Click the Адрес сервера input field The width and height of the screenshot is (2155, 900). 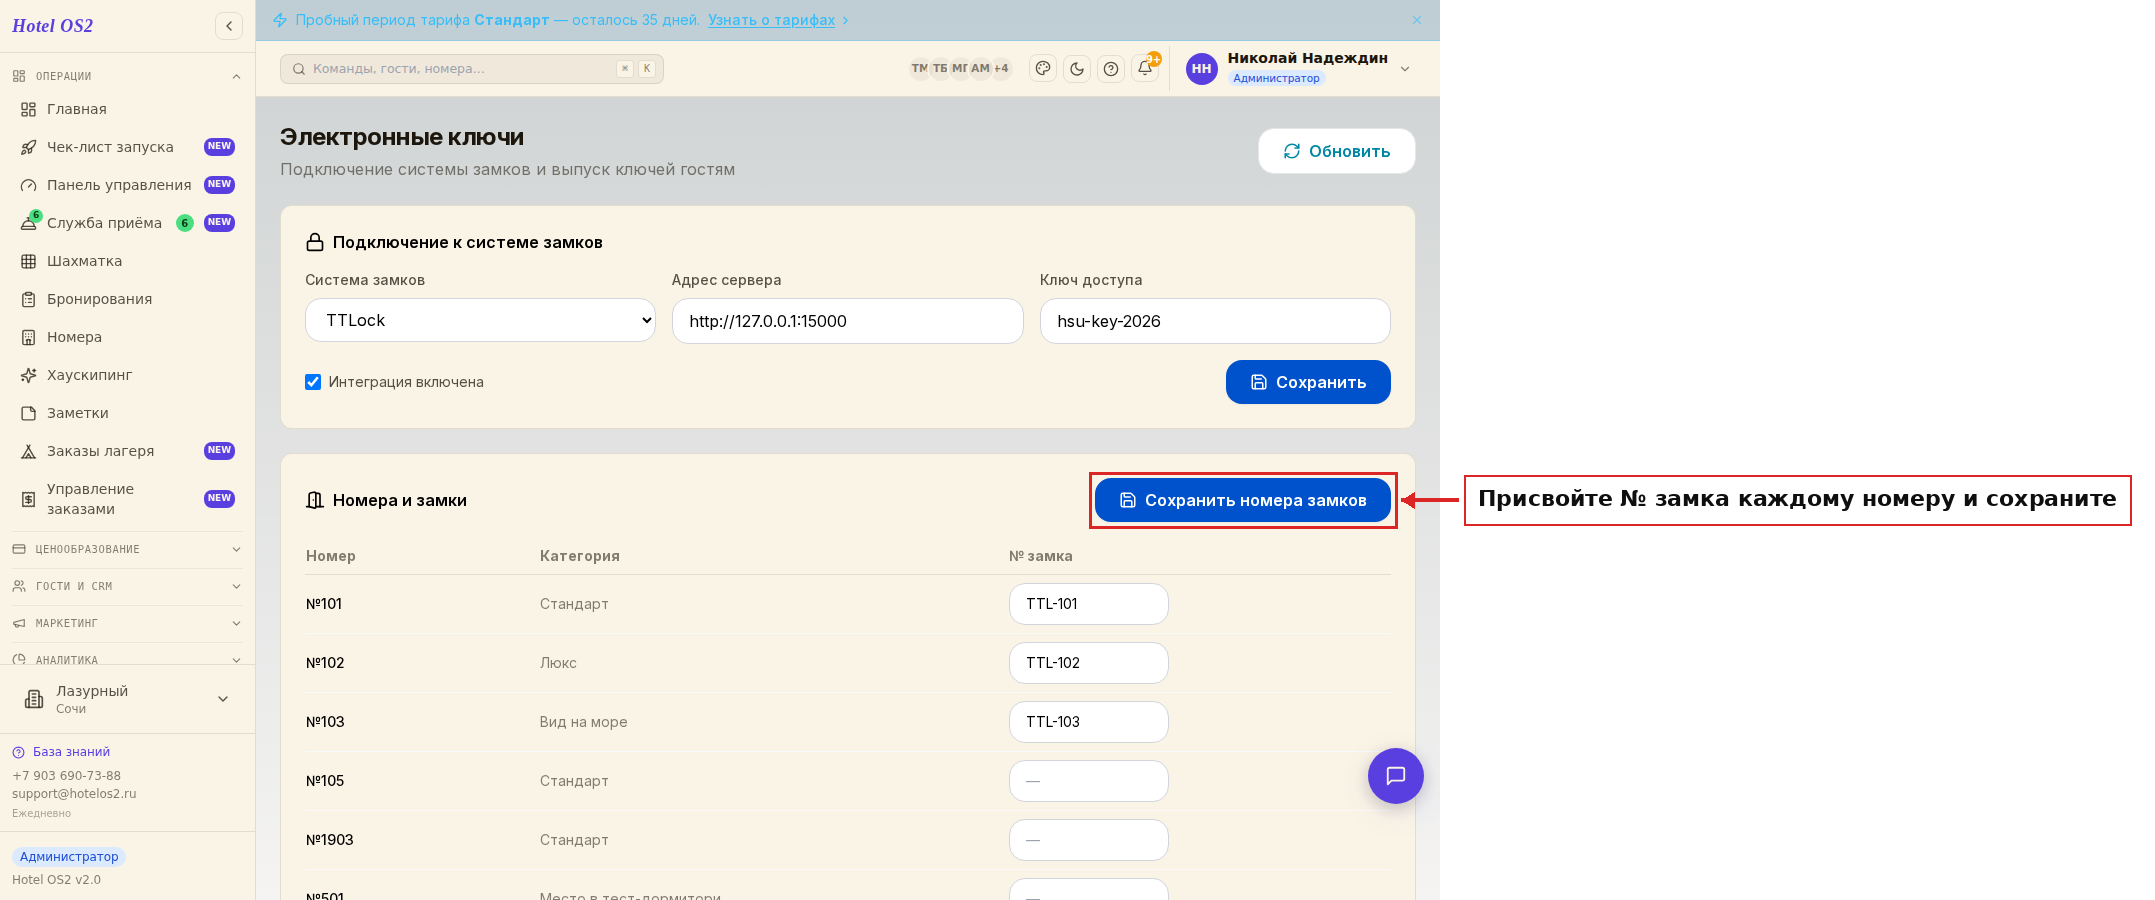pyautogui.click(x=848, y=321)
